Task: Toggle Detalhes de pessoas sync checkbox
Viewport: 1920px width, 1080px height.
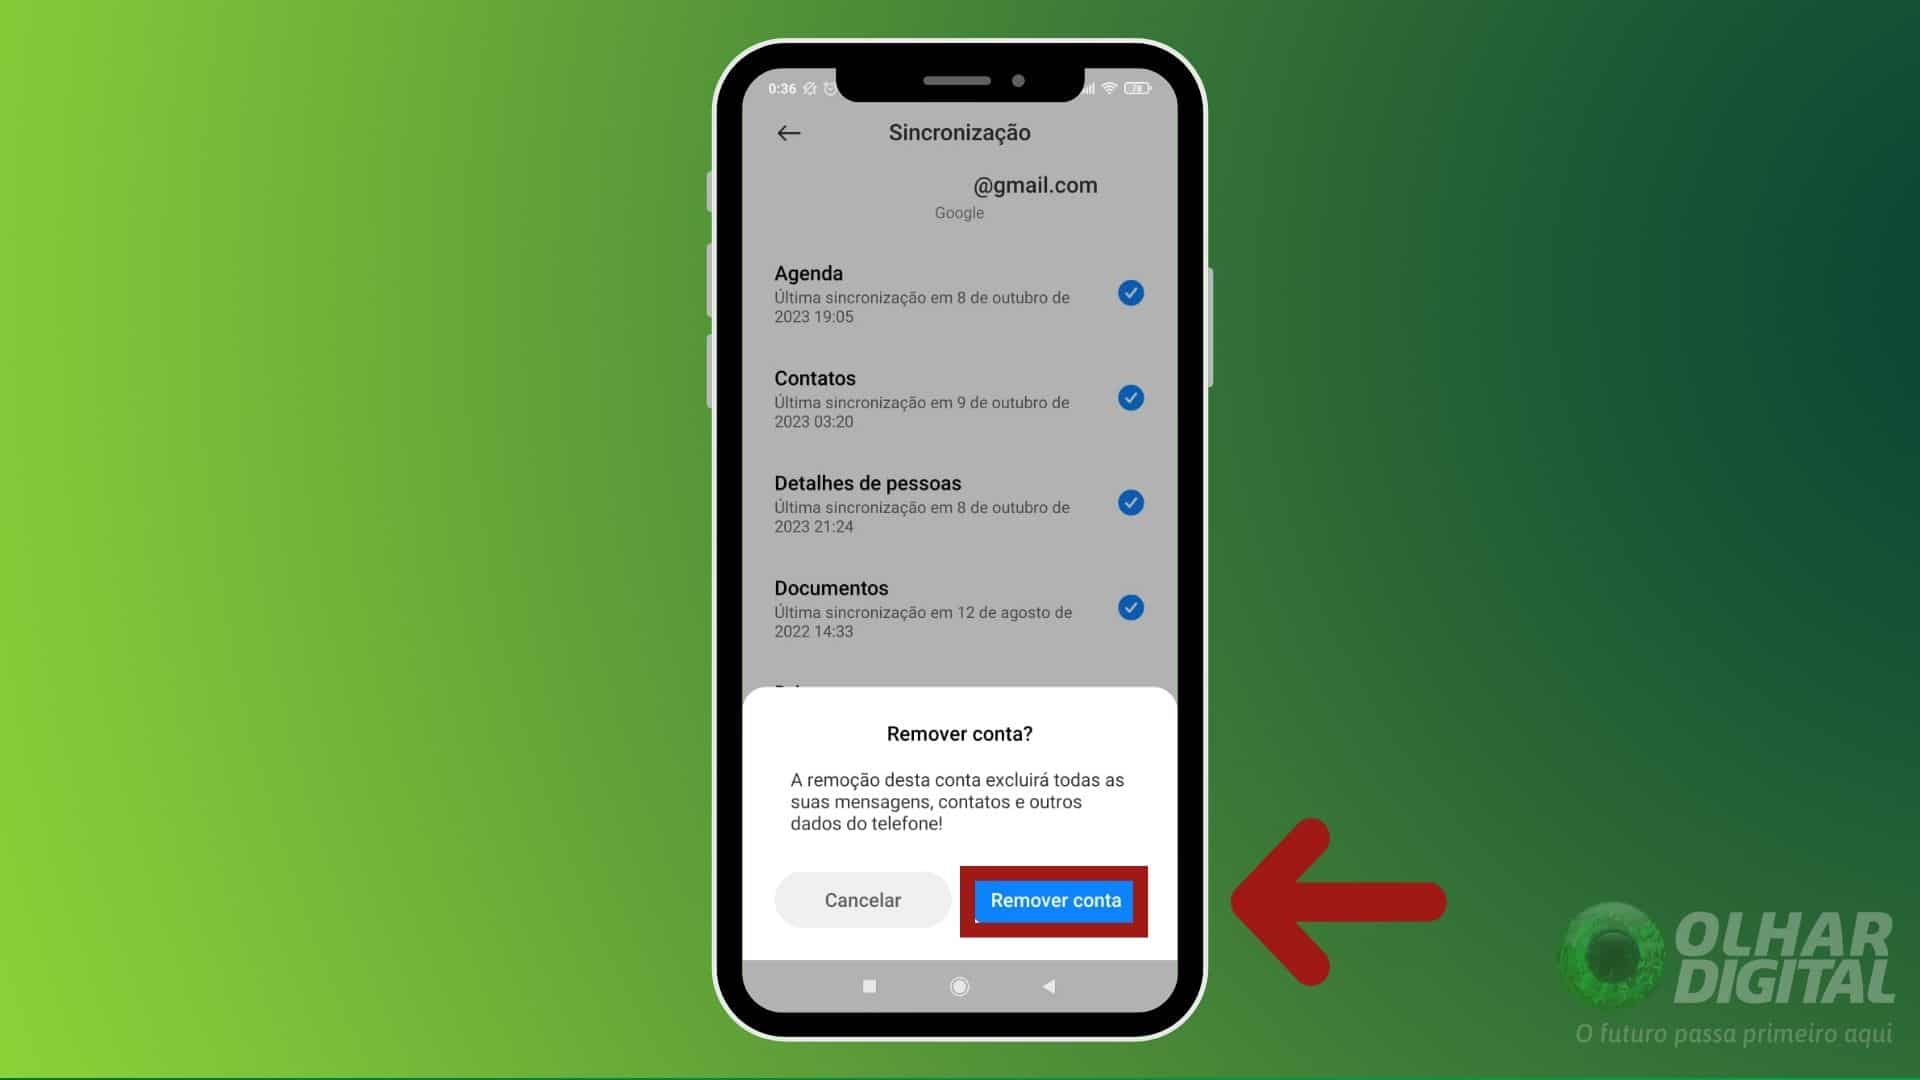Action: [1129, 502]
